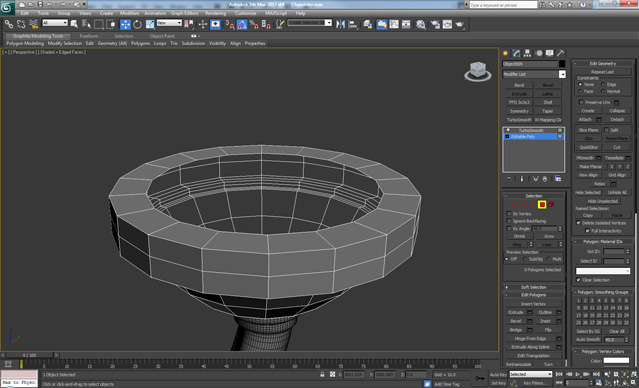Image resolution: width=639 pixels, height=388 pixels.
Task: Select Border sub-object level icon
Action: (x=533, y=205)
